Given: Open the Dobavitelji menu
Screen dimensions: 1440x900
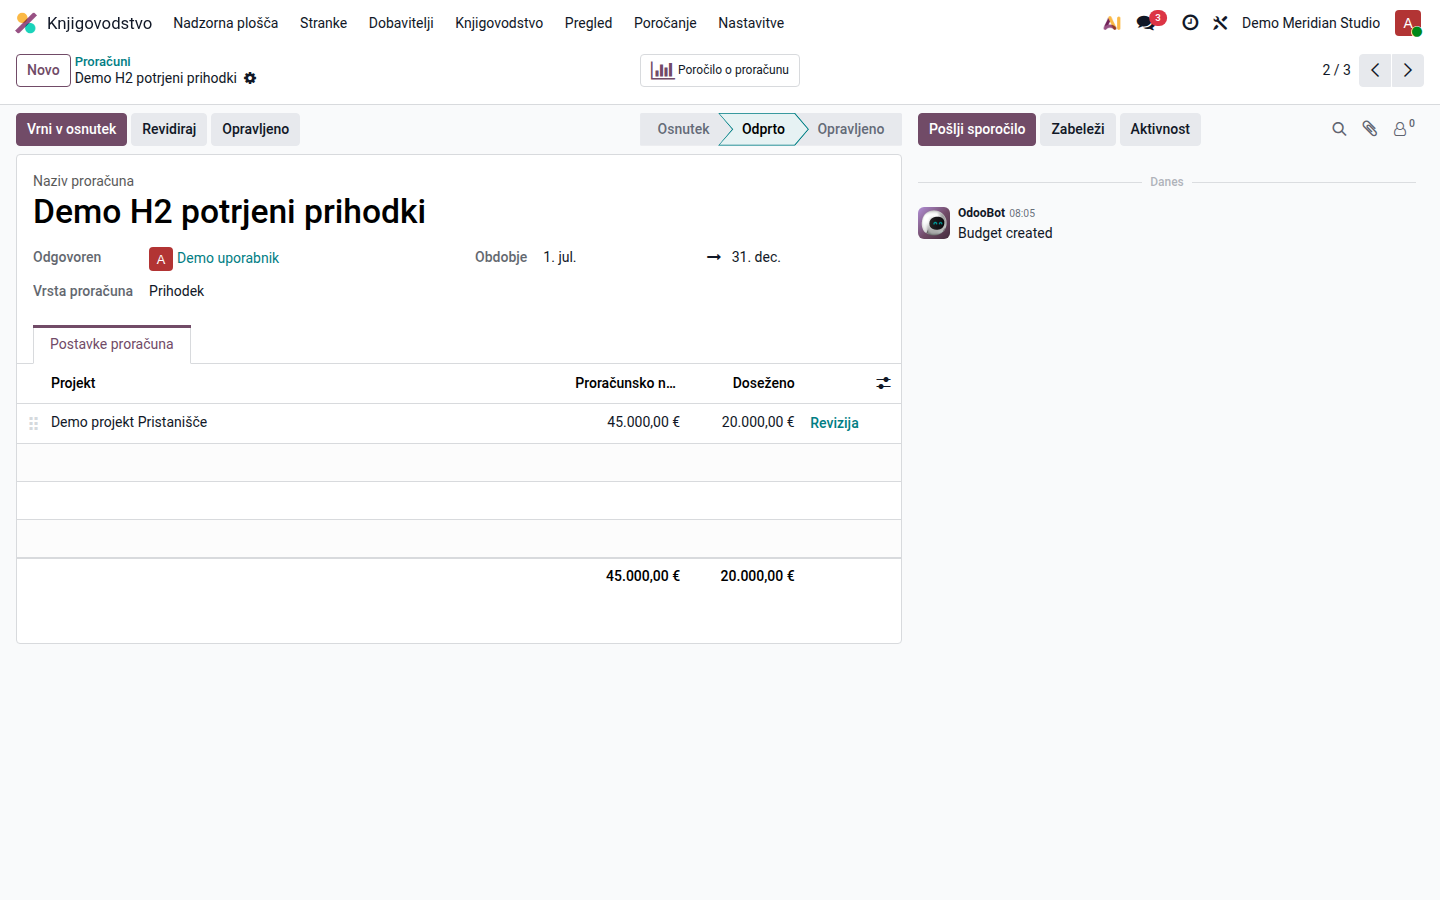Looking at the screenshot, I should 401,23.
